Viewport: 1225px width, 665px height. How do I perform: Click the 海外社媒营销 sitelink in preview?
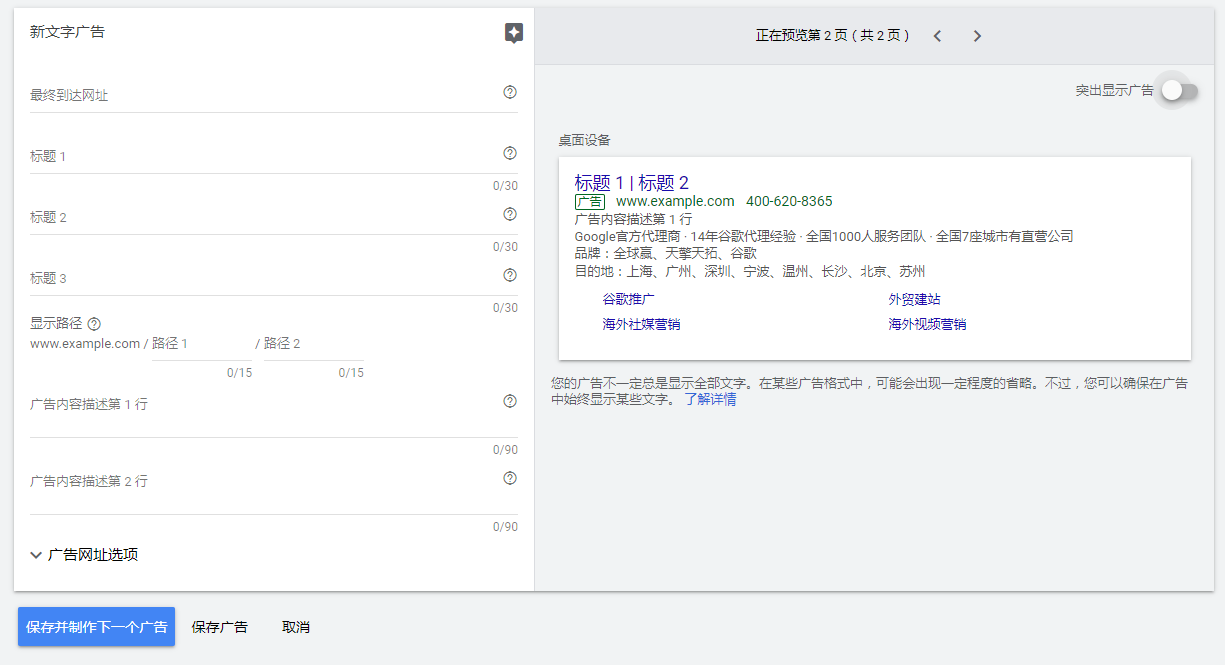(x=641, y=324)
